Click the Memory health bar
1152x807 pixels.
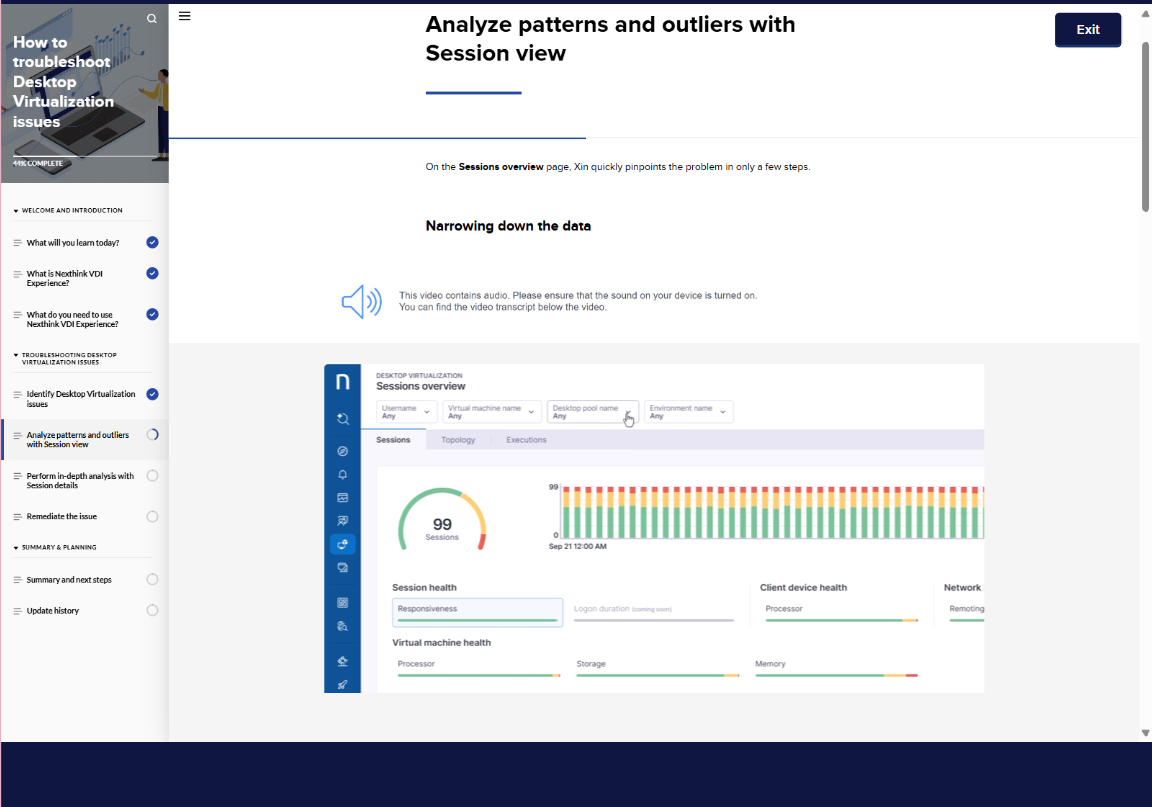point(836,675)
